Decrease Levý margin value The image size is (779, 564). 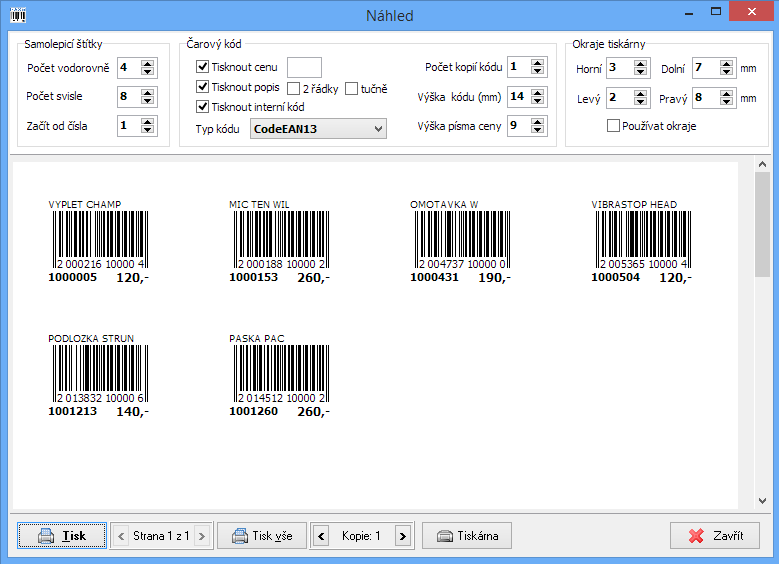pos(640,102)
